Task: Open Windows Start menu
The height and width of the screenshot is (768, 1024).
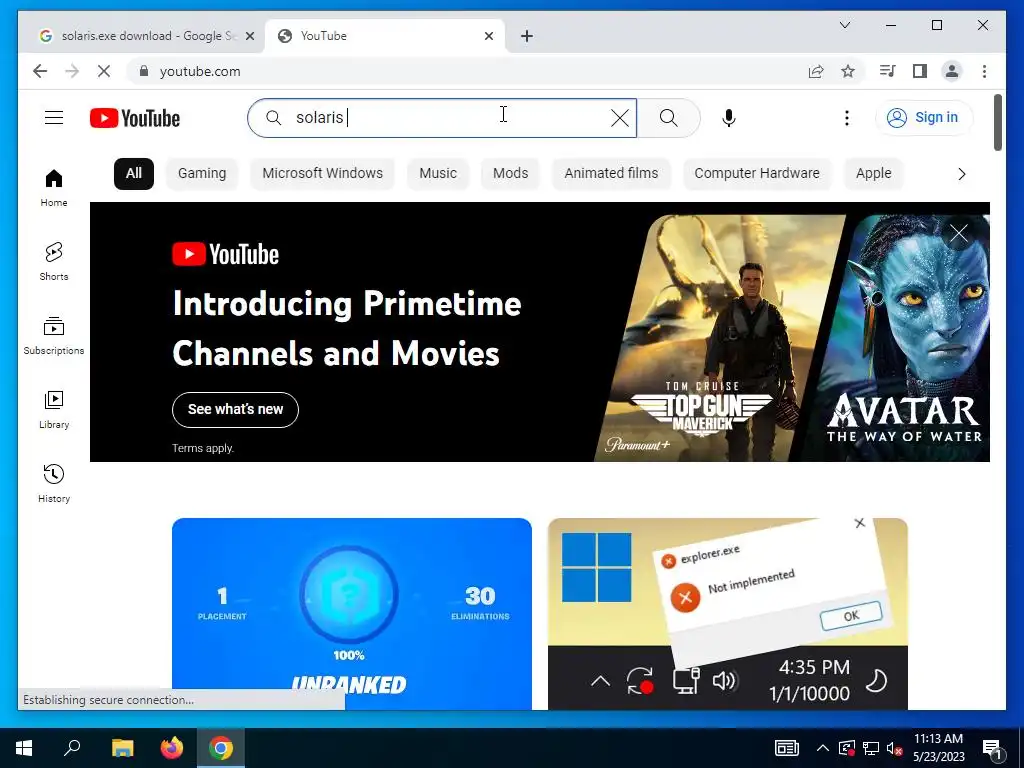Action: click(24, 748)
